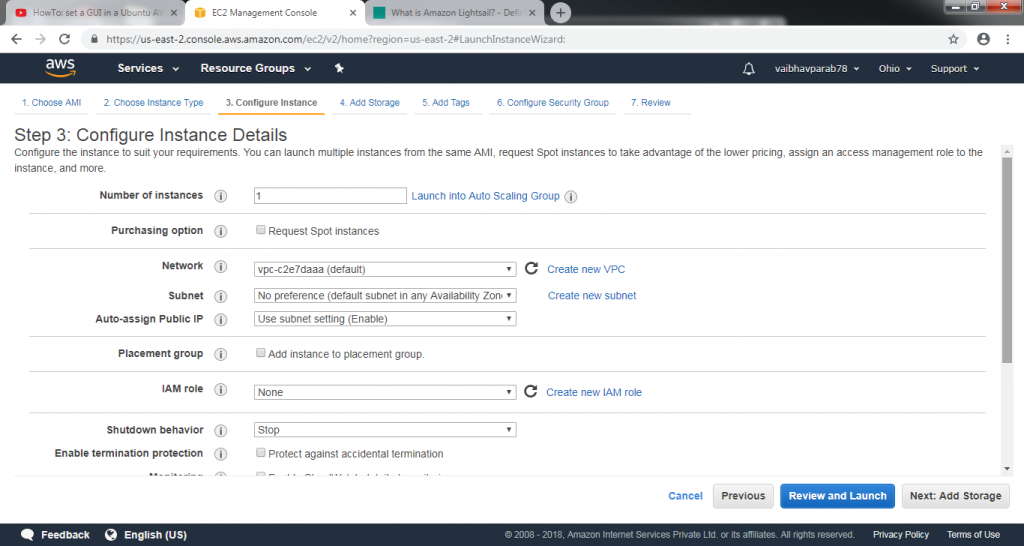Enable Protect against accidental termination
This screenshot has height=546, width=1024.
261,453
